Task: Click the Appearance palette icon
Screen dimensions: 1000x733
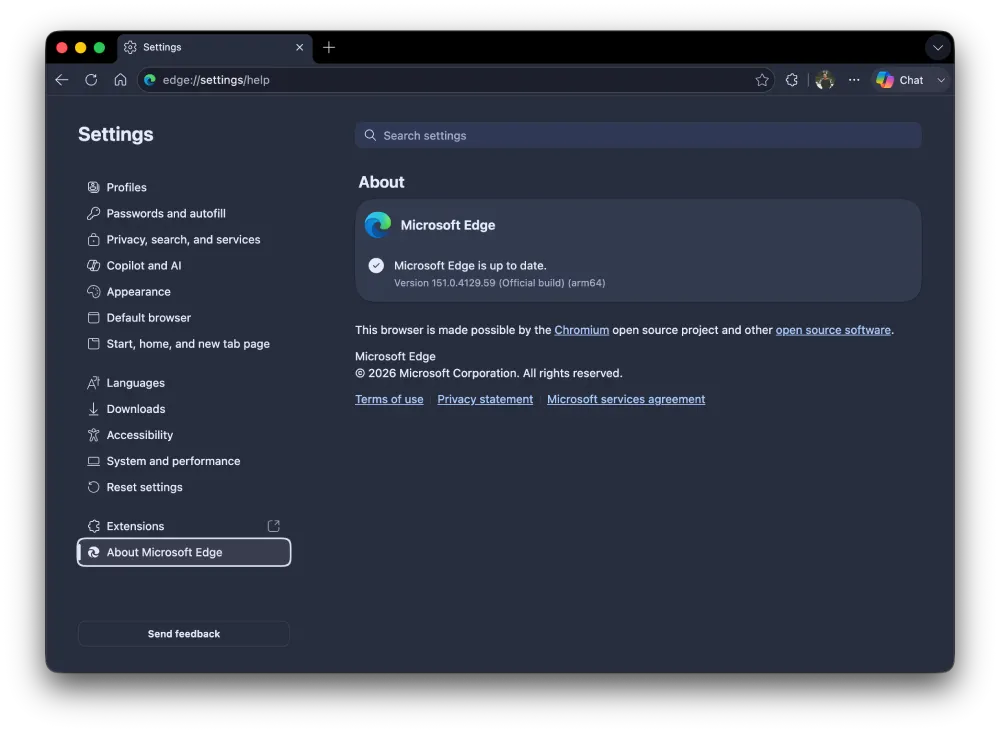Action: [x=93, y=292]
